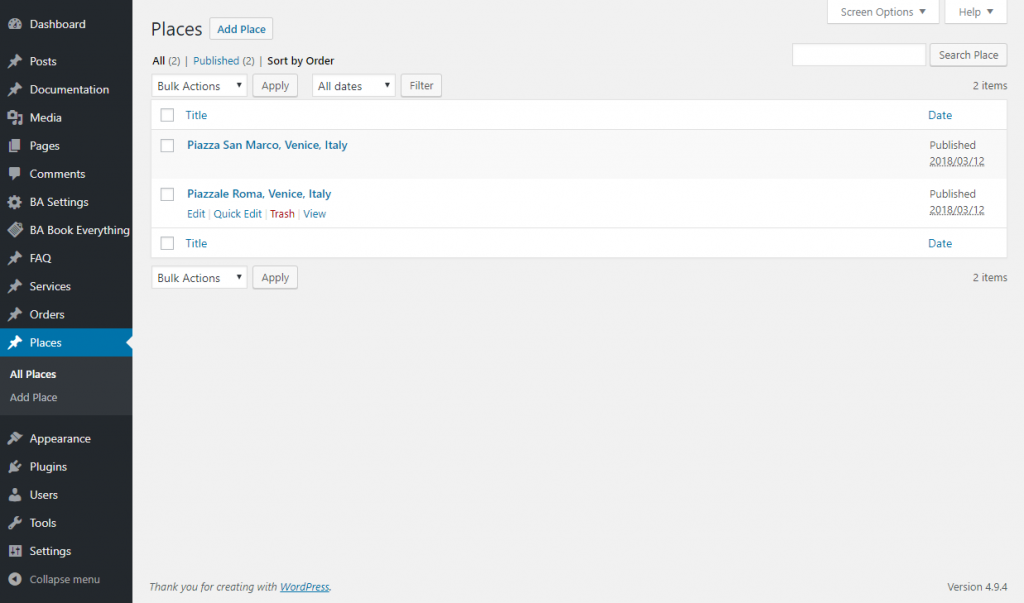The height and width of the screenshot is (603, 1024).
Task: Click the Comments speech bubble icon
Action: click(15, 174)
